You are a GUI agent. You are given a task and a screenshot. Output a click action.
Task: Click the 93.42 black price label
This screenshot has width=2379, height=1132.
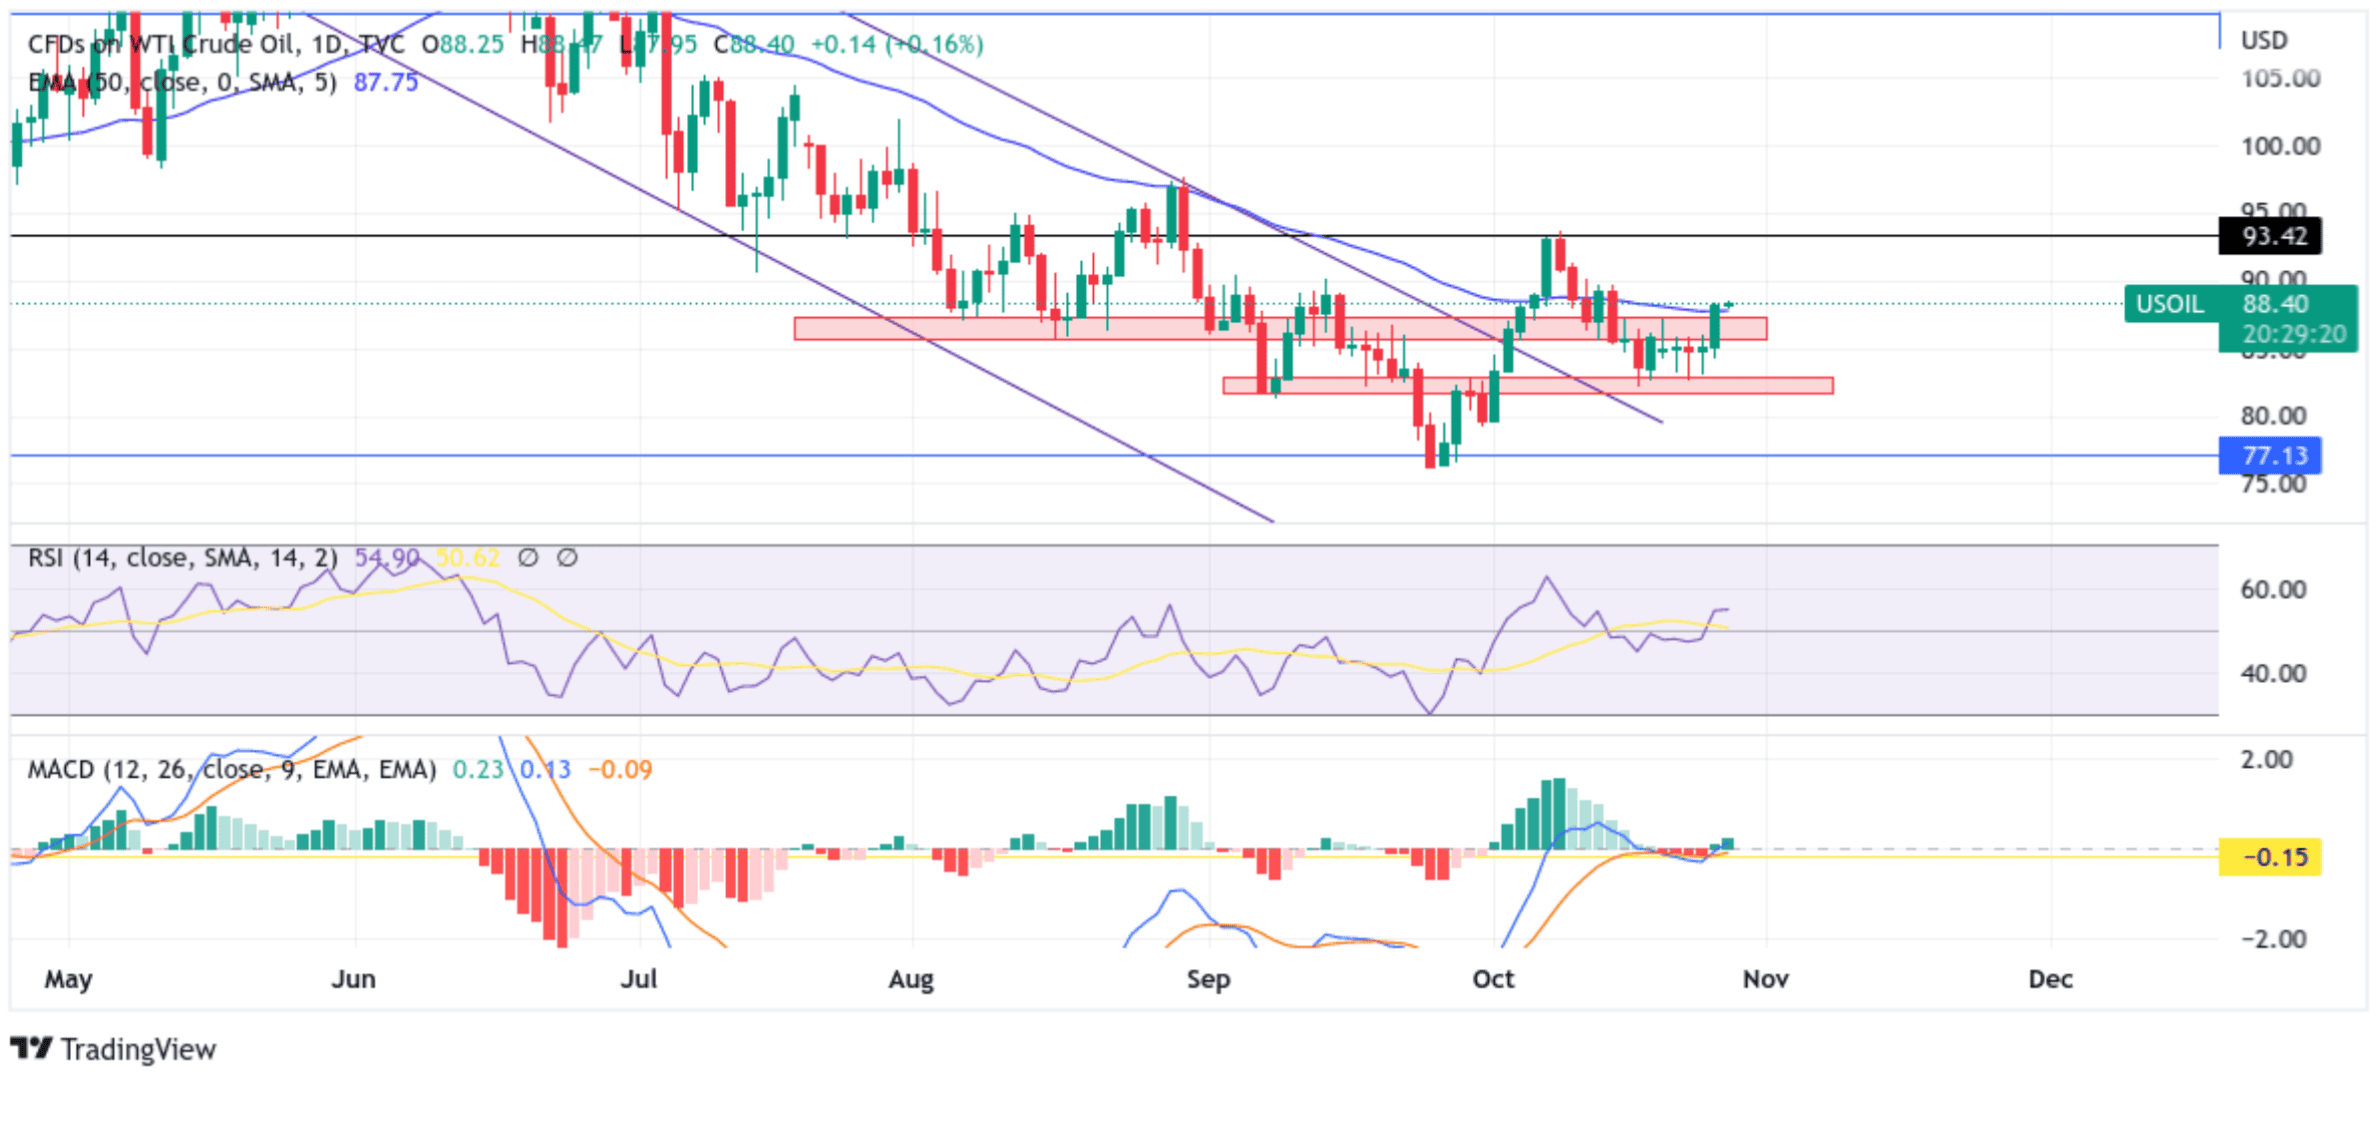(2270, 237)
